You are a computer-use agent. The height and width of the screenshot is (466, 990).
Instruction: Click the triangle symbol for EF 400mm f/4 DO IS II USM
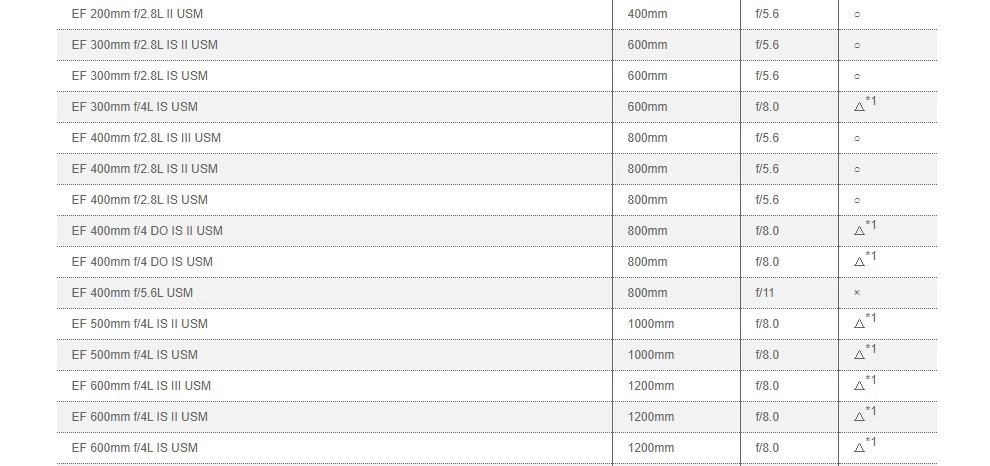coord(859,232)
